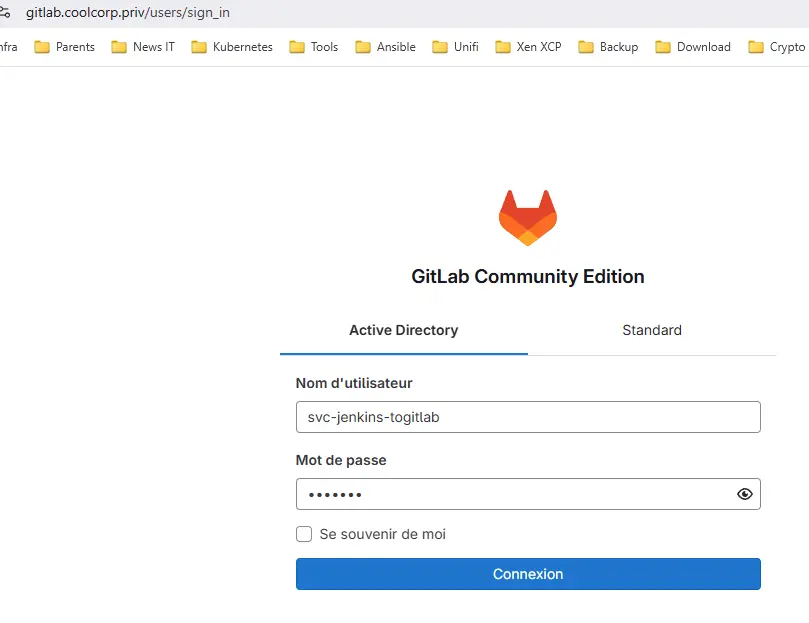This screenshot has width=809, height=623.
Task: Focus the Mot de passe field
Action: [528, 494]
